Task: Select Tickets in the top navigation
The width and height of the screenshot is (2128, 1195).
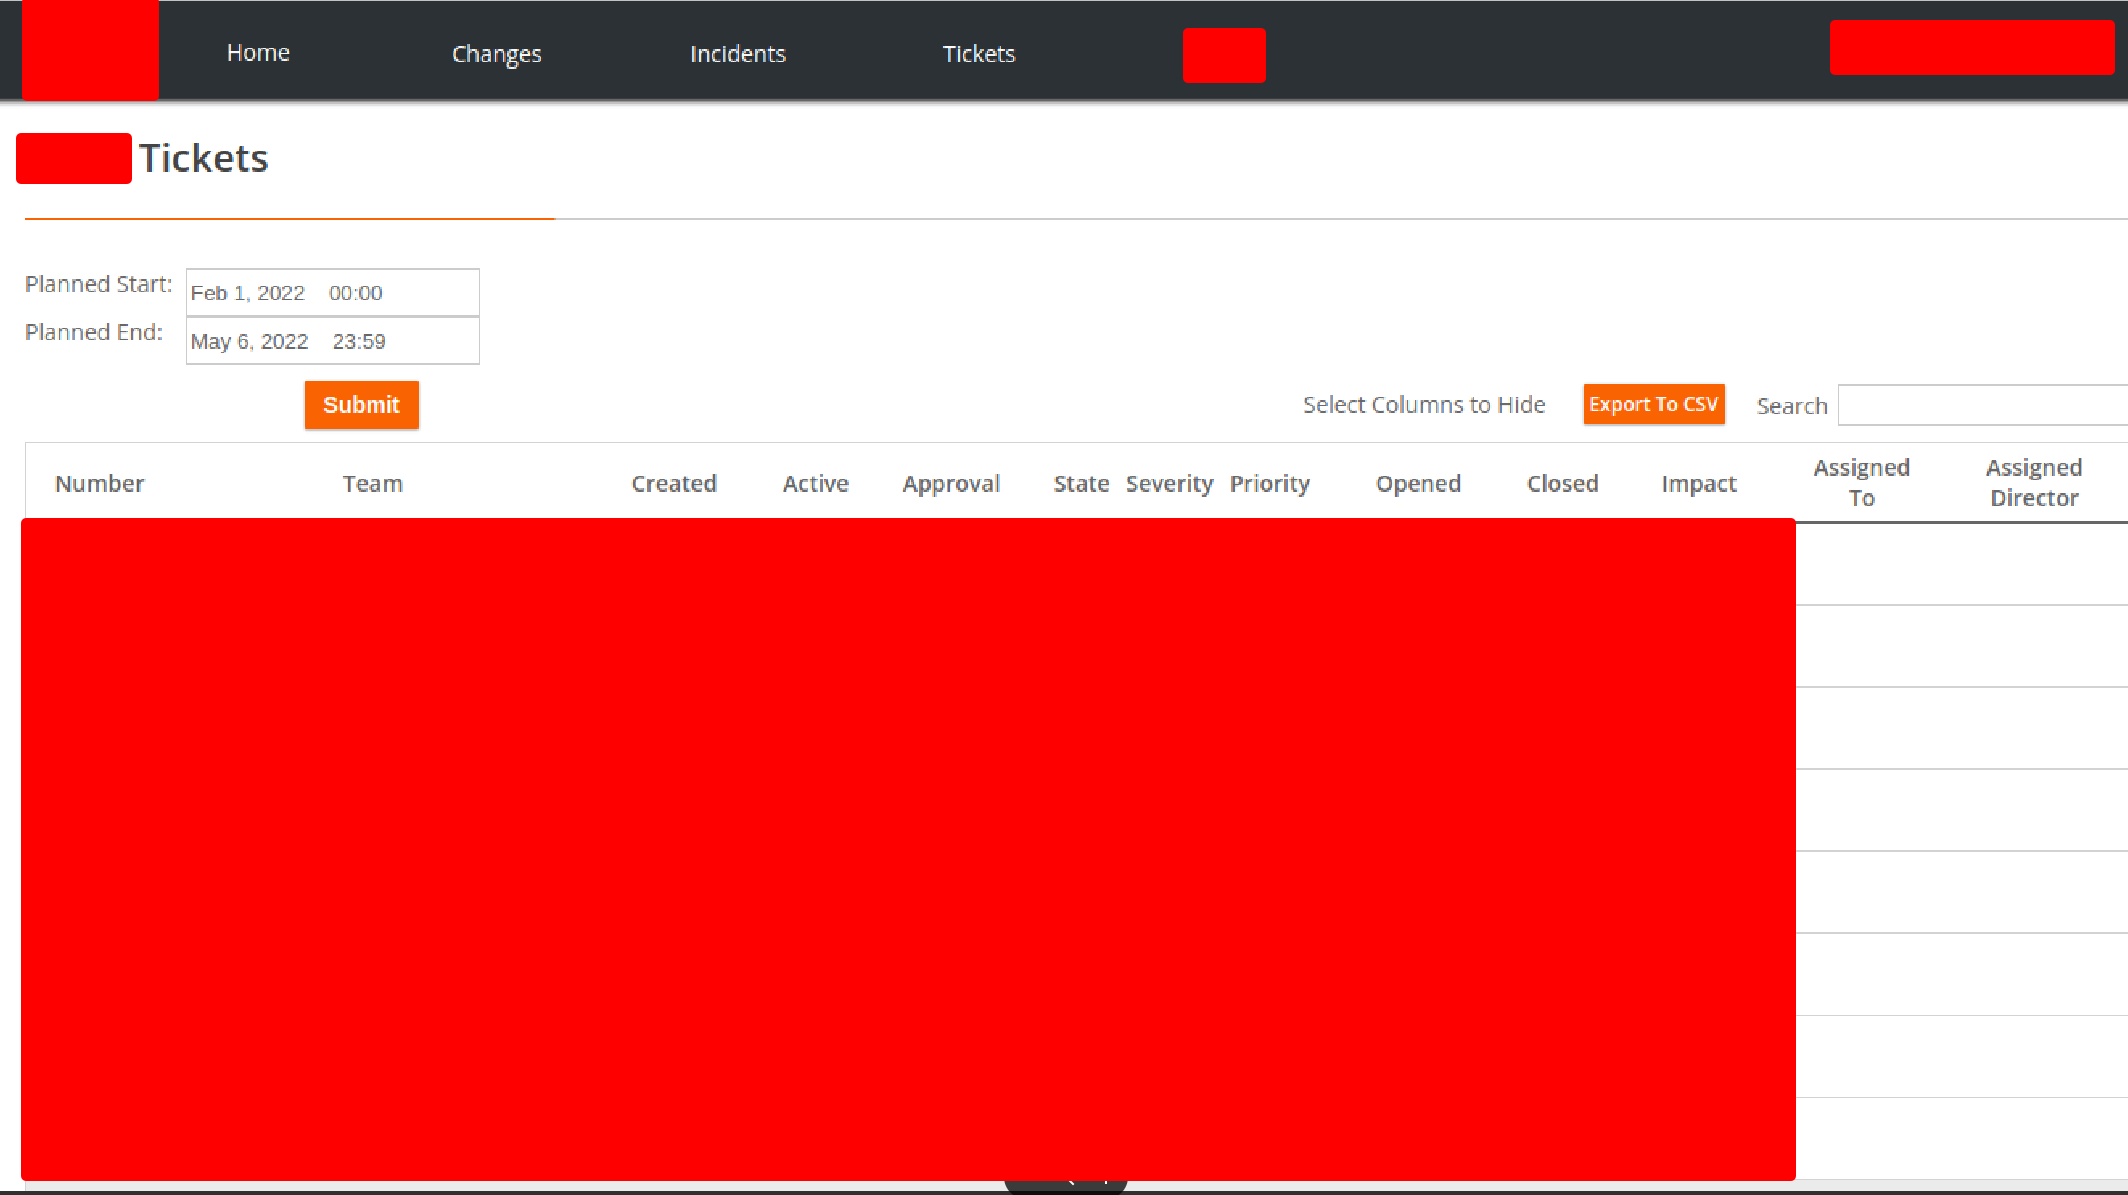Action: point(978,54)
